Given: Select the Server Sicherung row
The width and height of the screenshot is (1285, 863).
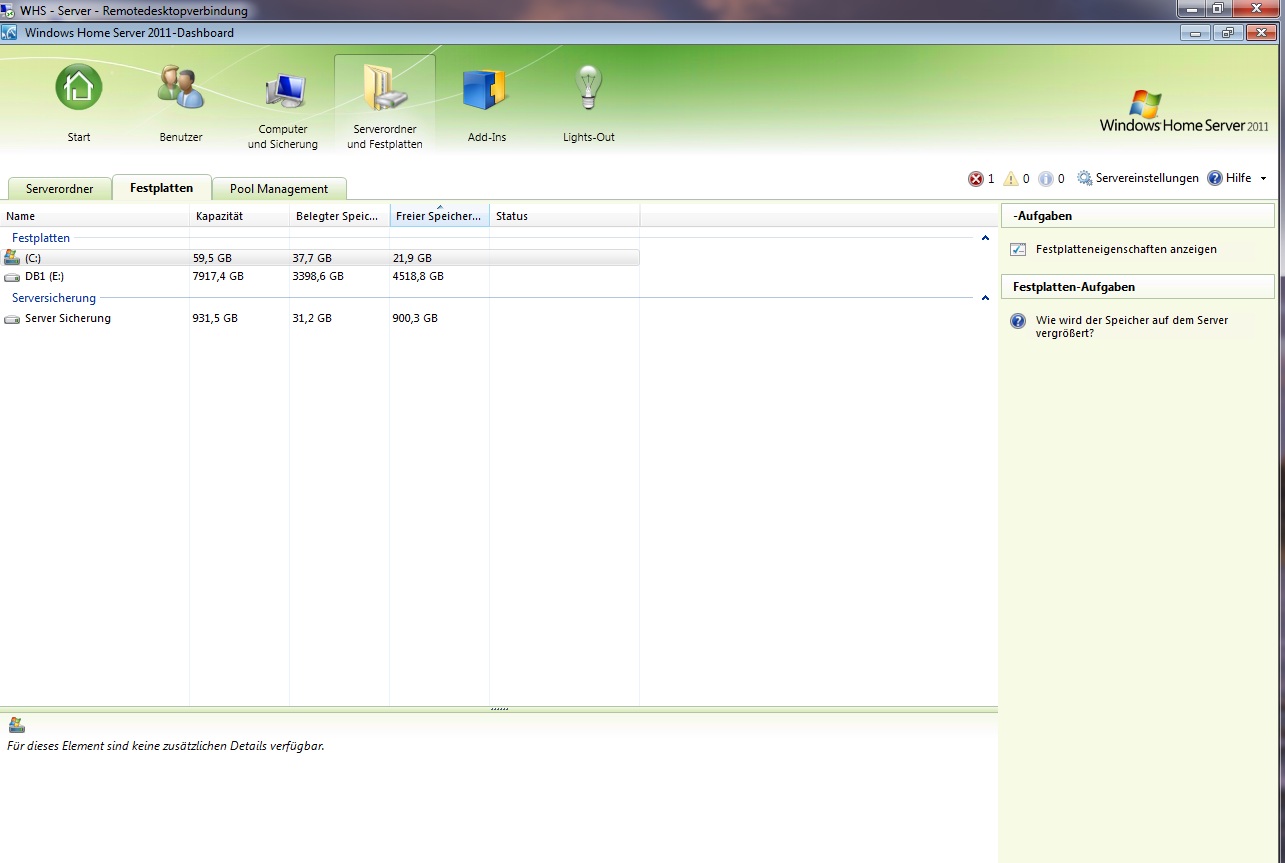Looking at the screenshot, I should tap(320, 318).
